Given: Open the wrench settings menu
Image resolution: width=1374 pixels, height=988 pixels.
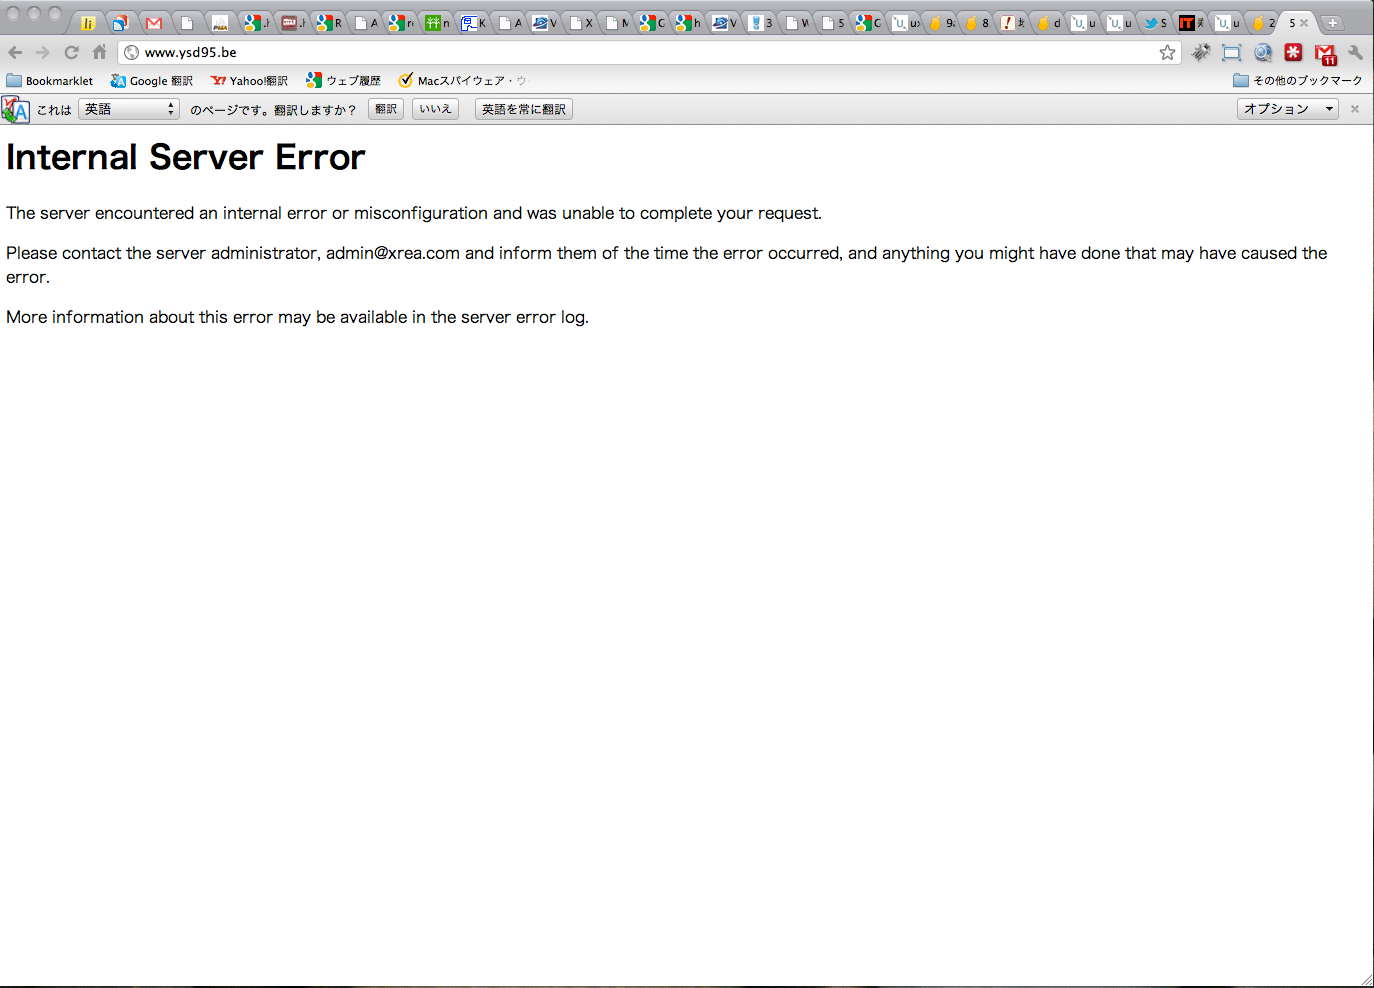Looking at the screenshot, I should (1355, 53).
